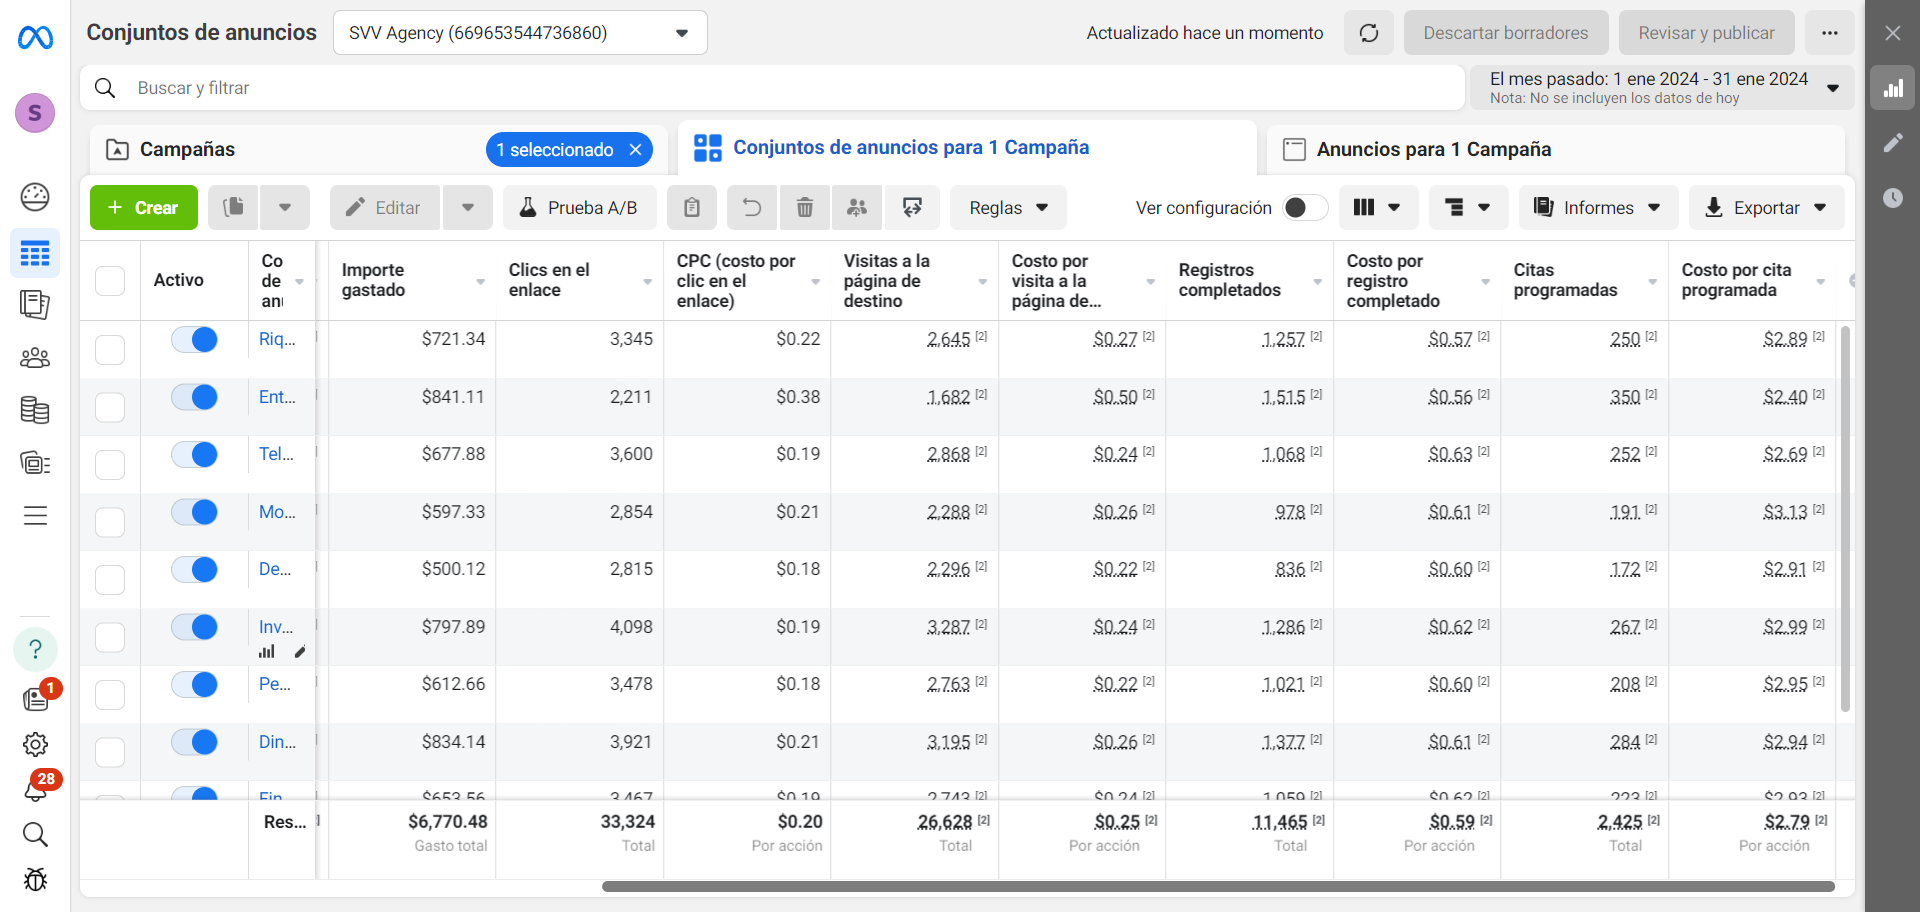Check the box for the Pe... row
Screen dimensions: 1920x912
click(x=110, y=695)
